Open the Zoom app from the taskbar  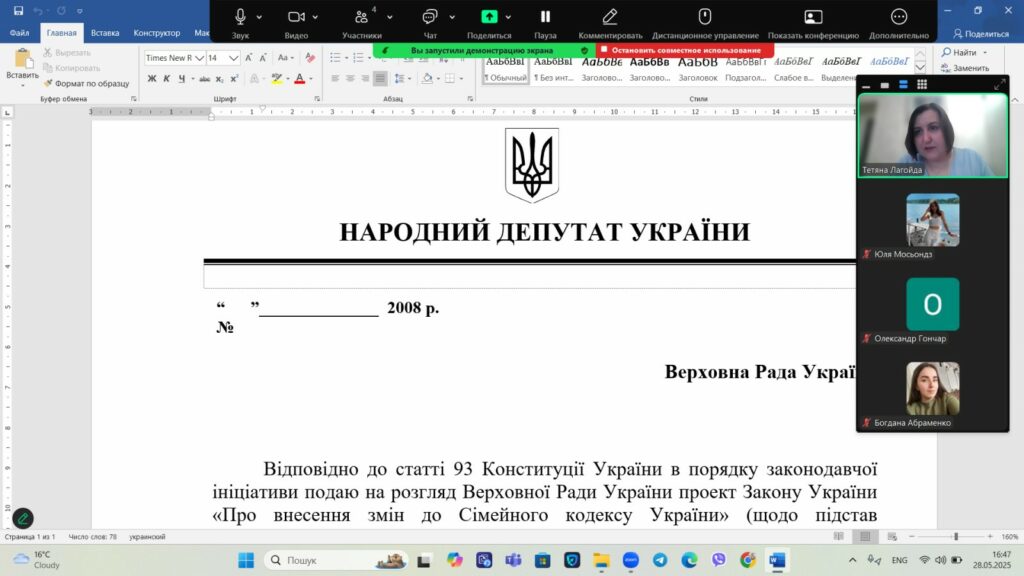tap(630, 560)
